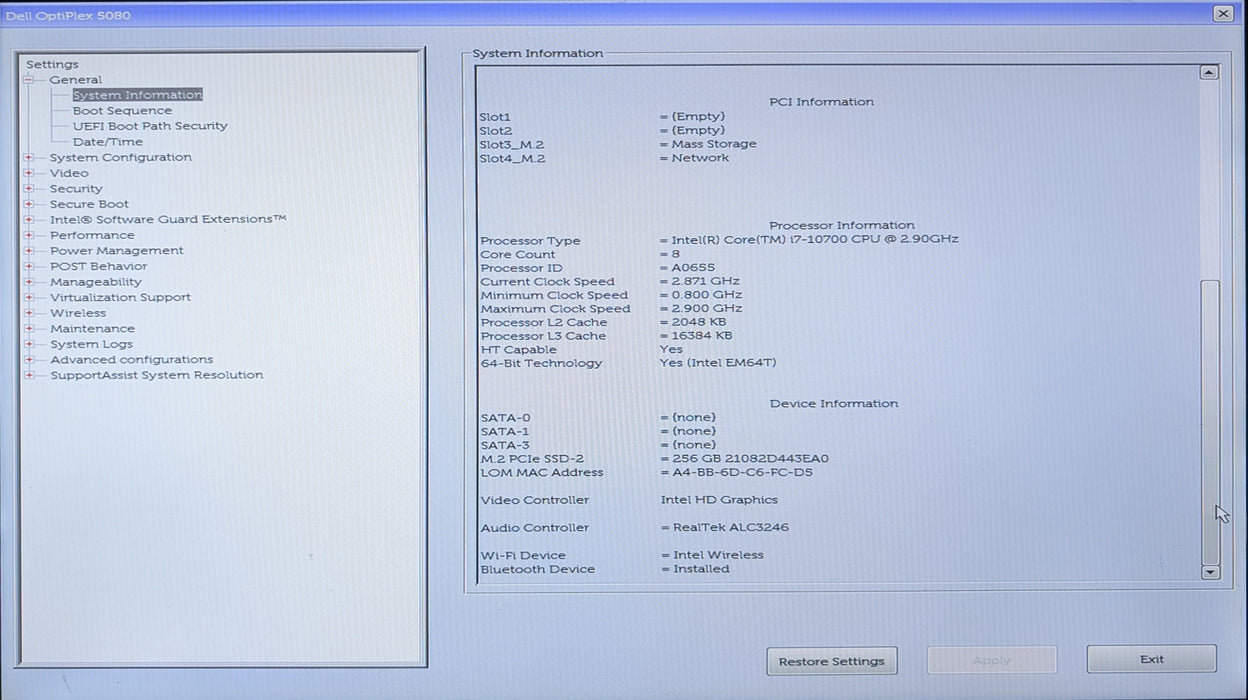This screenshot has height=700, width=1248.
Task: Expand the Manageability node
Action: pyautogui.click(x=29, y=282)
